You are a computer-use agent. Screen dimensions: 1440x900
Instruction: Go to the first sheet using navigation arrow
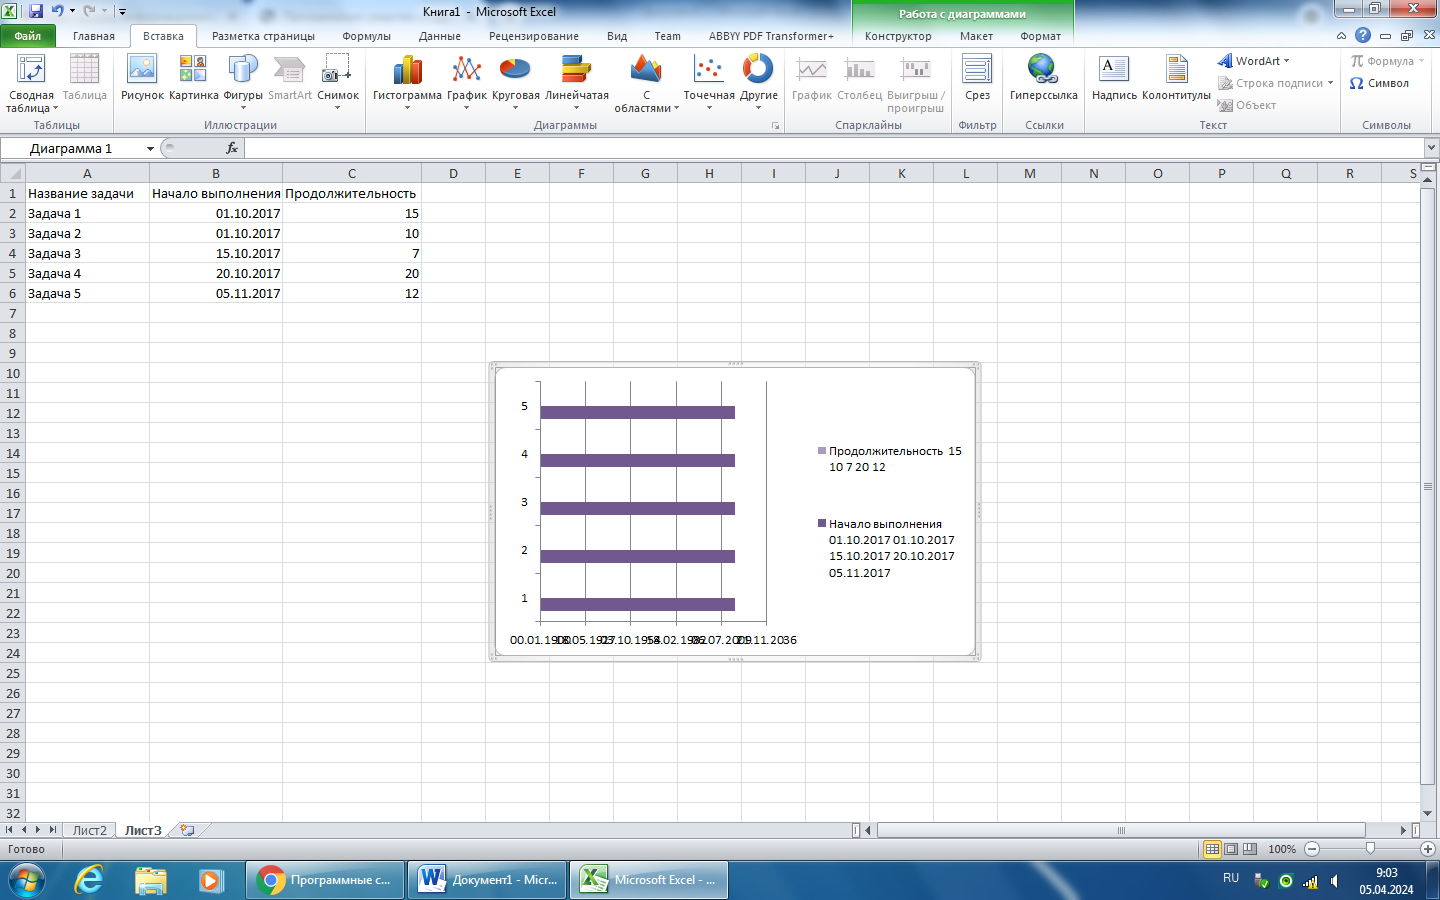[9, 830]
